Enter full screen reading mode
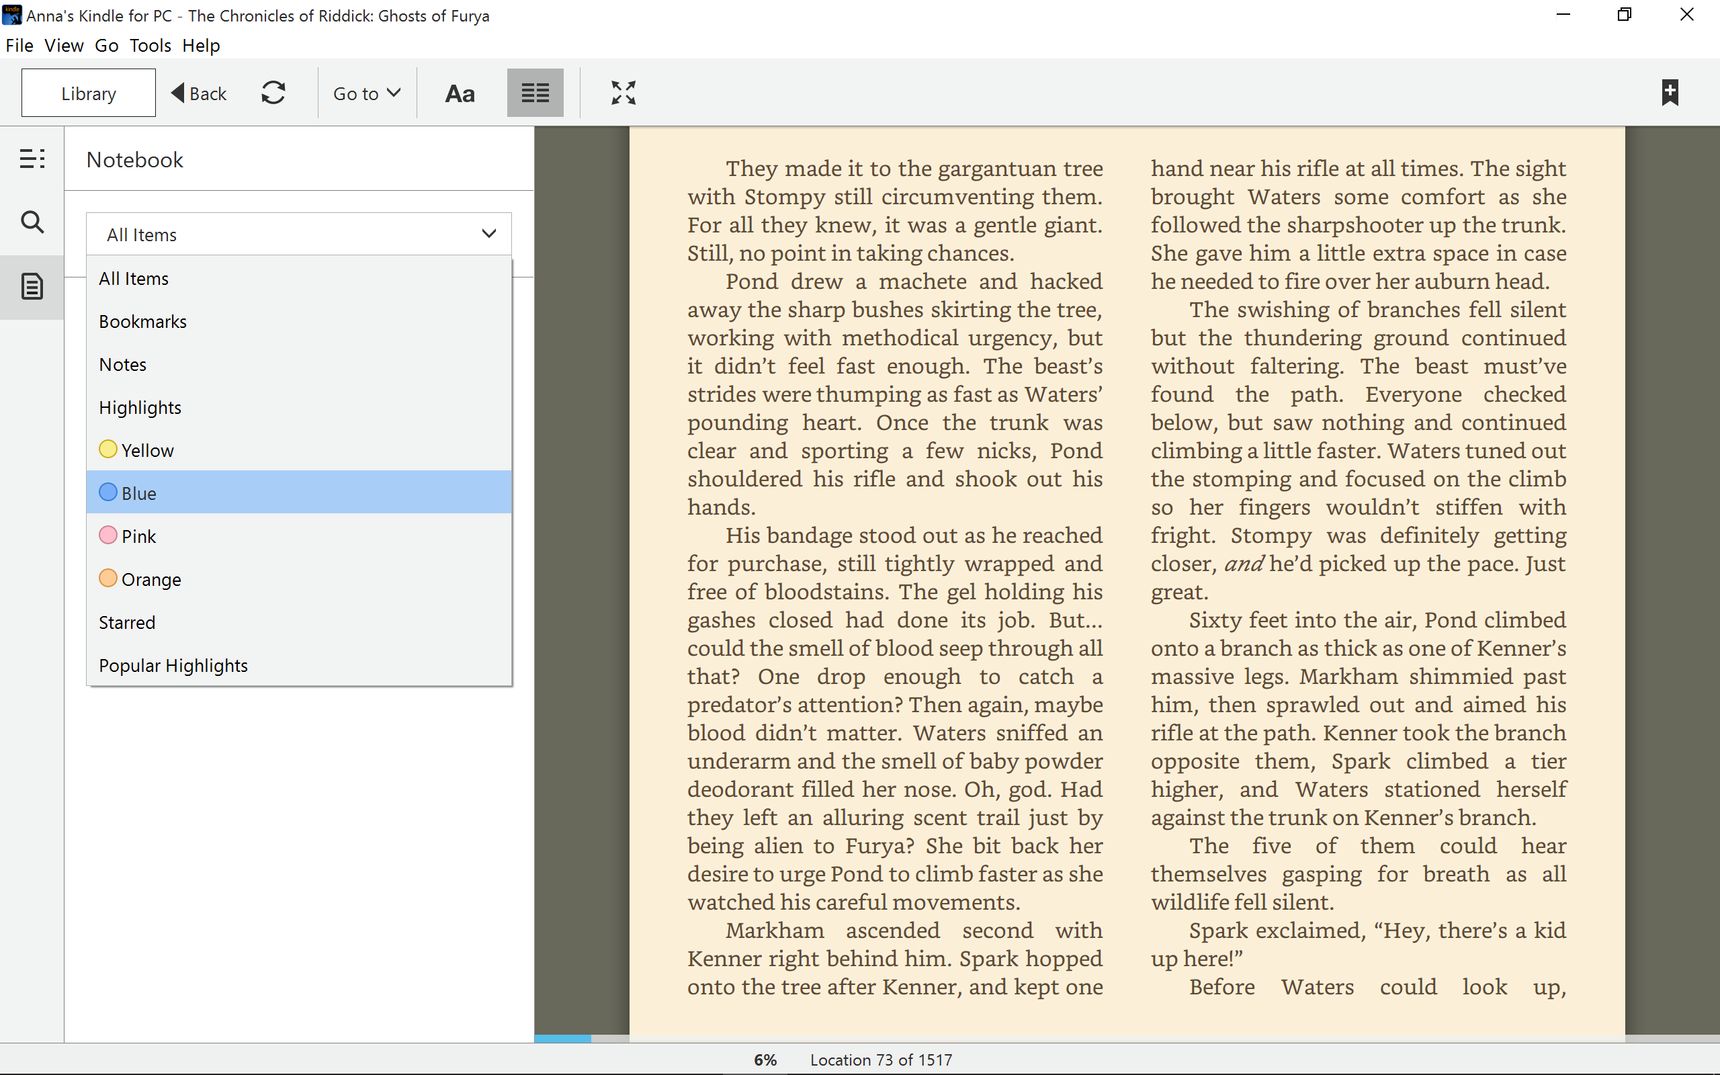This screenshot has width=1720, height=1075. pyautogui.click(x=623, y=93)
